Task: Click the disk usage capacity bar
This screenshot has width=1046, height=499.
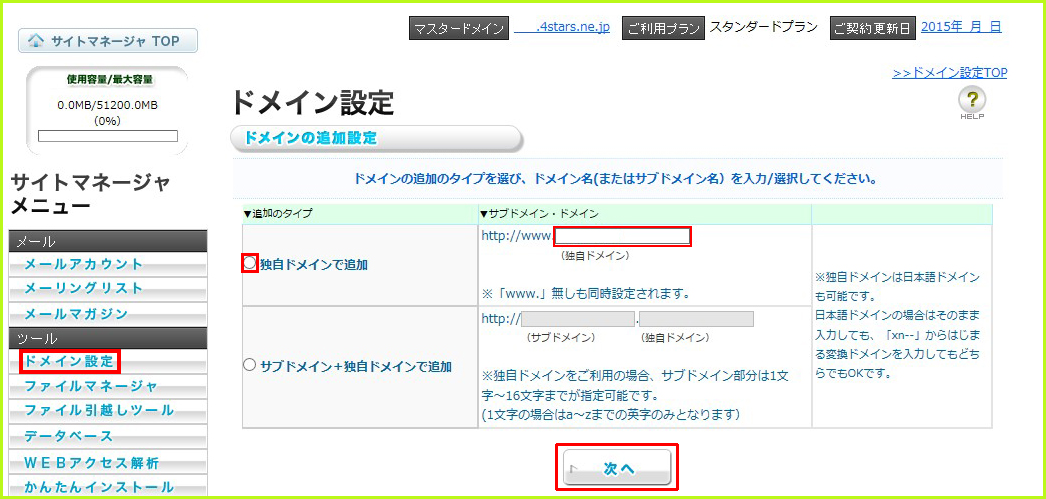Action: click(108, 136)
